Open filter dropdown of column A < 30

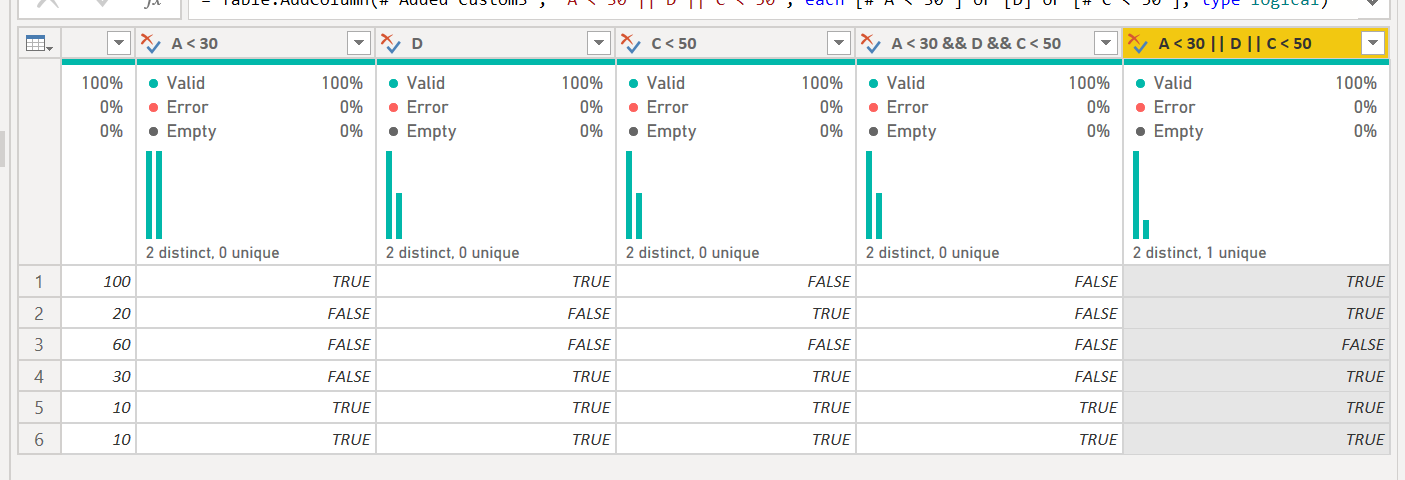(x=359, y=43)
